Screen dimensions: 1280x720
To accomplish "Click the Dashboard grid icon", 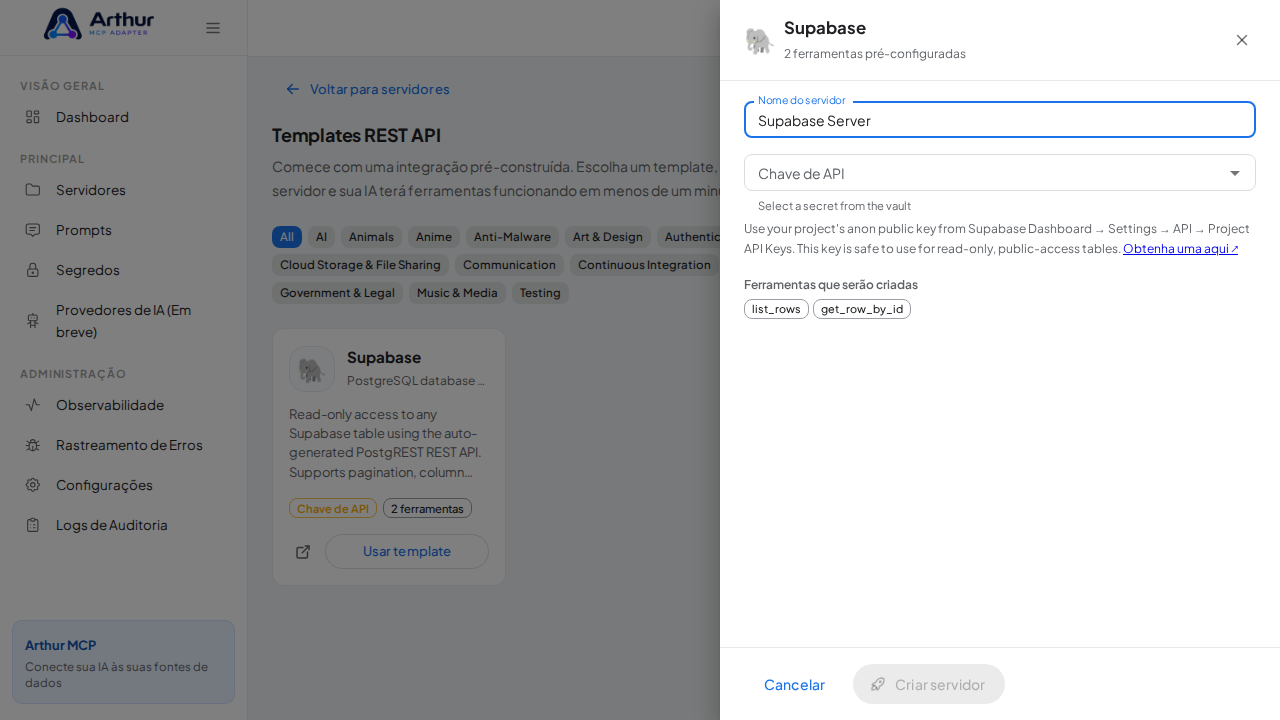I will tap(33, 117).
